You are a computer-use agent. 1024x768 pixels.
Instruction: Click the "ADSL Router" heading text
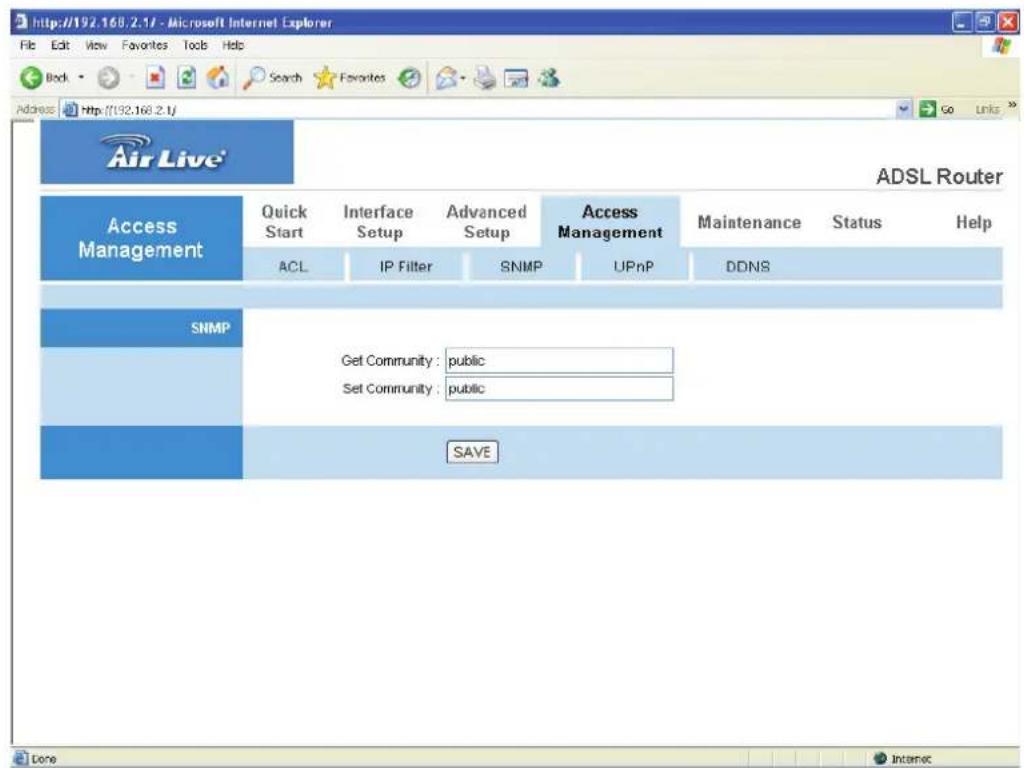point(939,176)
